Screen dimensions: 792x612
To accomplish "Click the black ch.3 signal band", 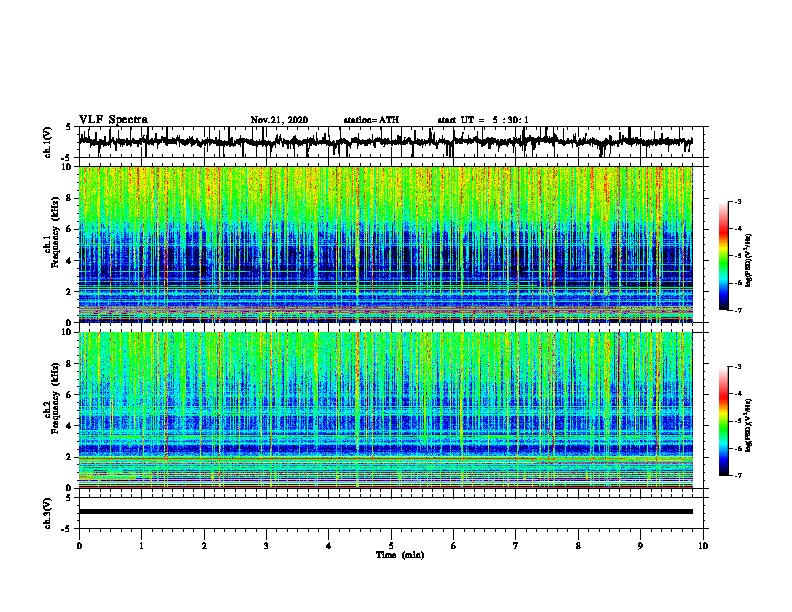I will (385, 512).
